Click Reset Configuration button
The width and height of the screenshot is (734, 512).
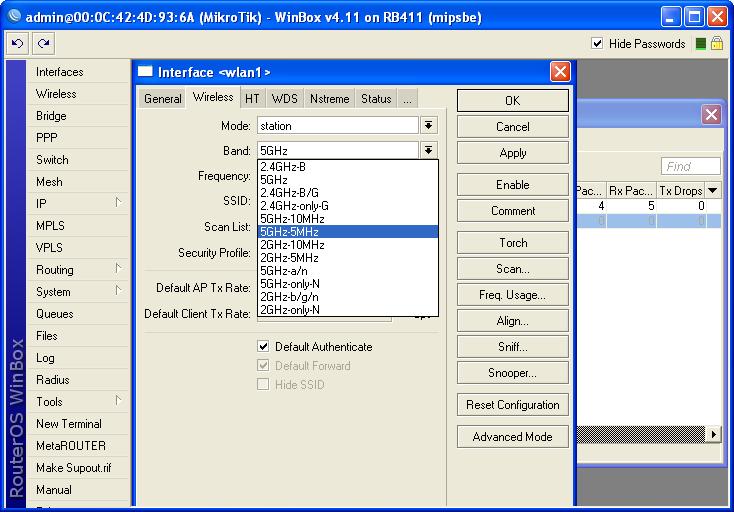[x=513, y=405]
